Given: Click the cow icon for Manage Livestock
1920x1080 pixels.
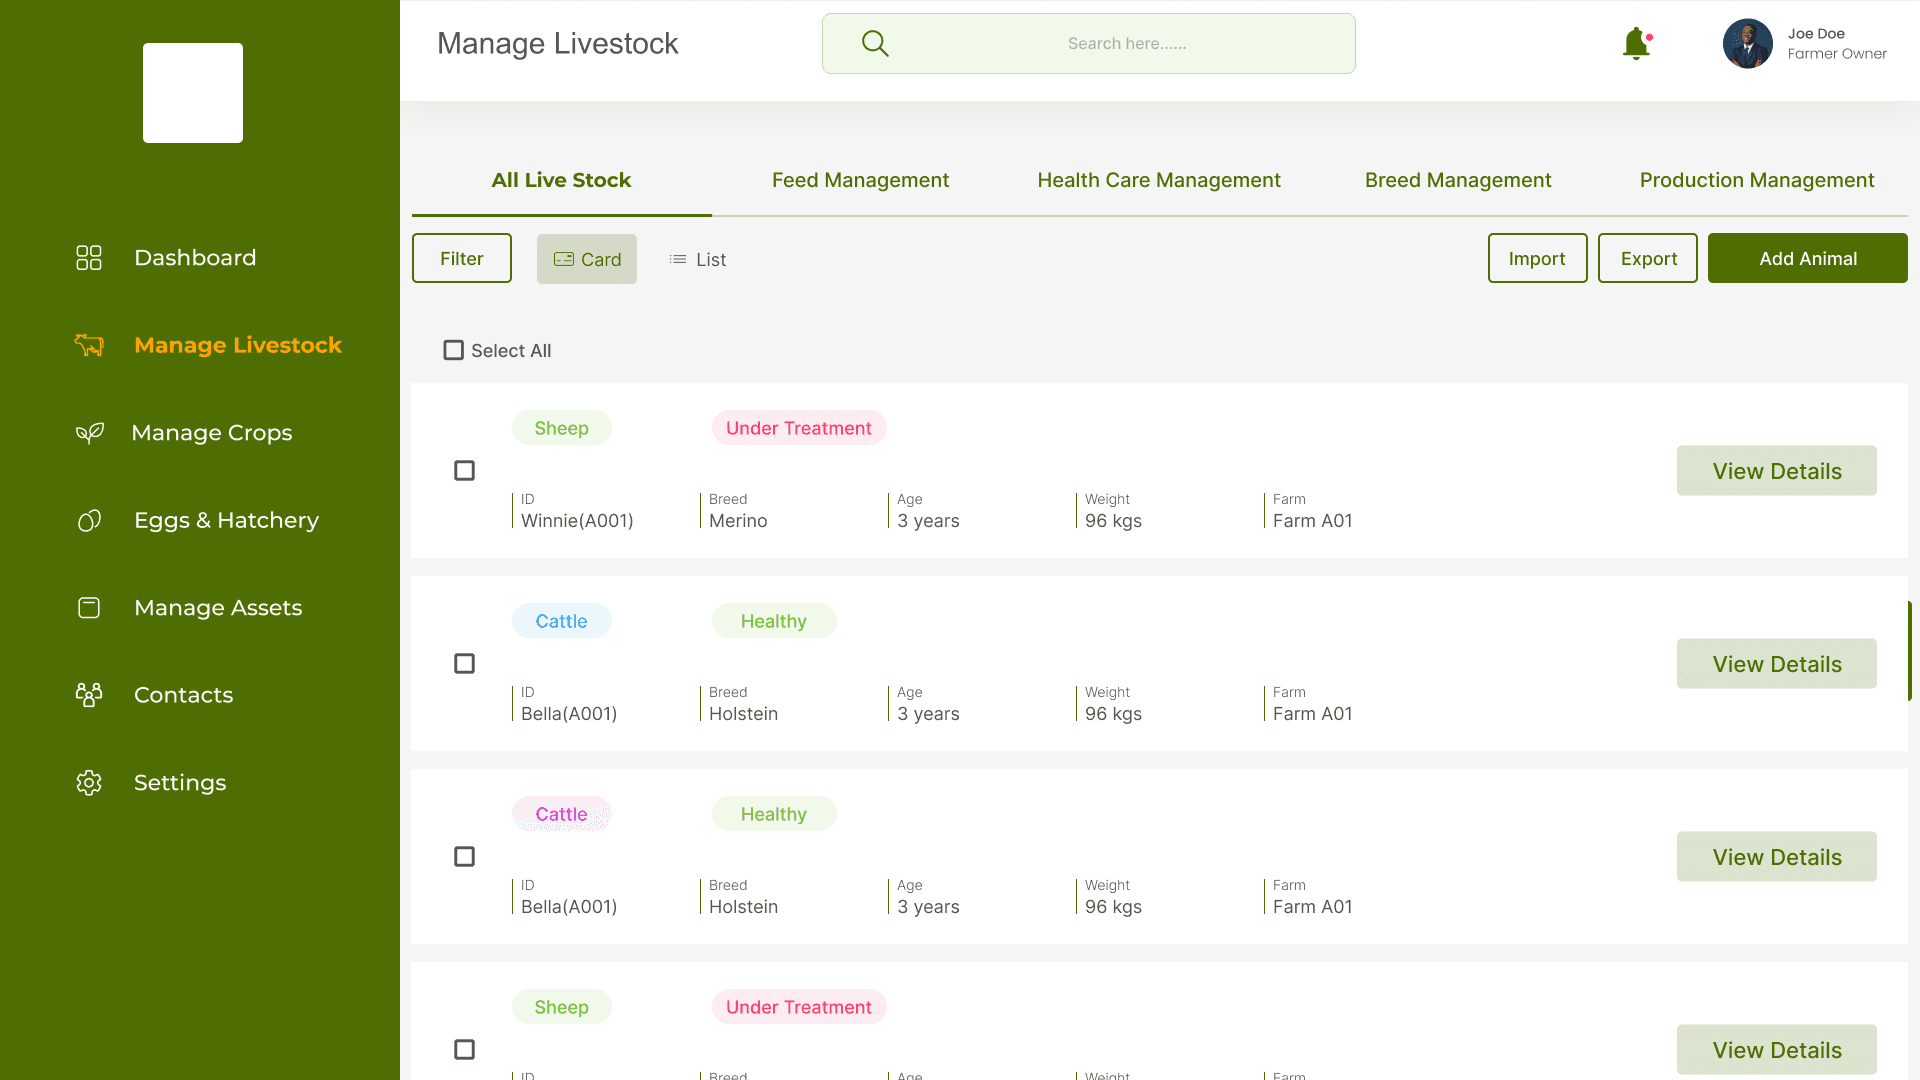Looking at the screenshot, I should tap(89, 344).
